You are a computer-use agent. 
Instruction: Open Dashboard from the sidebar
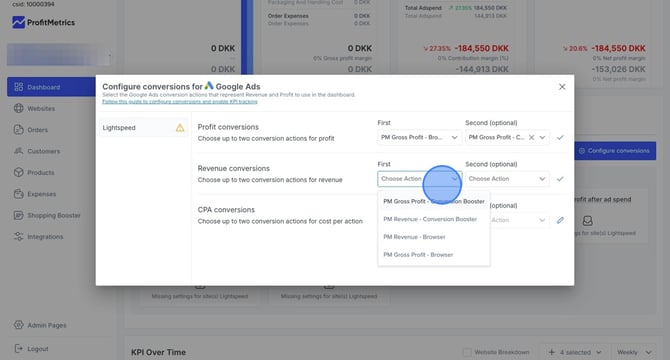point(51,87)
